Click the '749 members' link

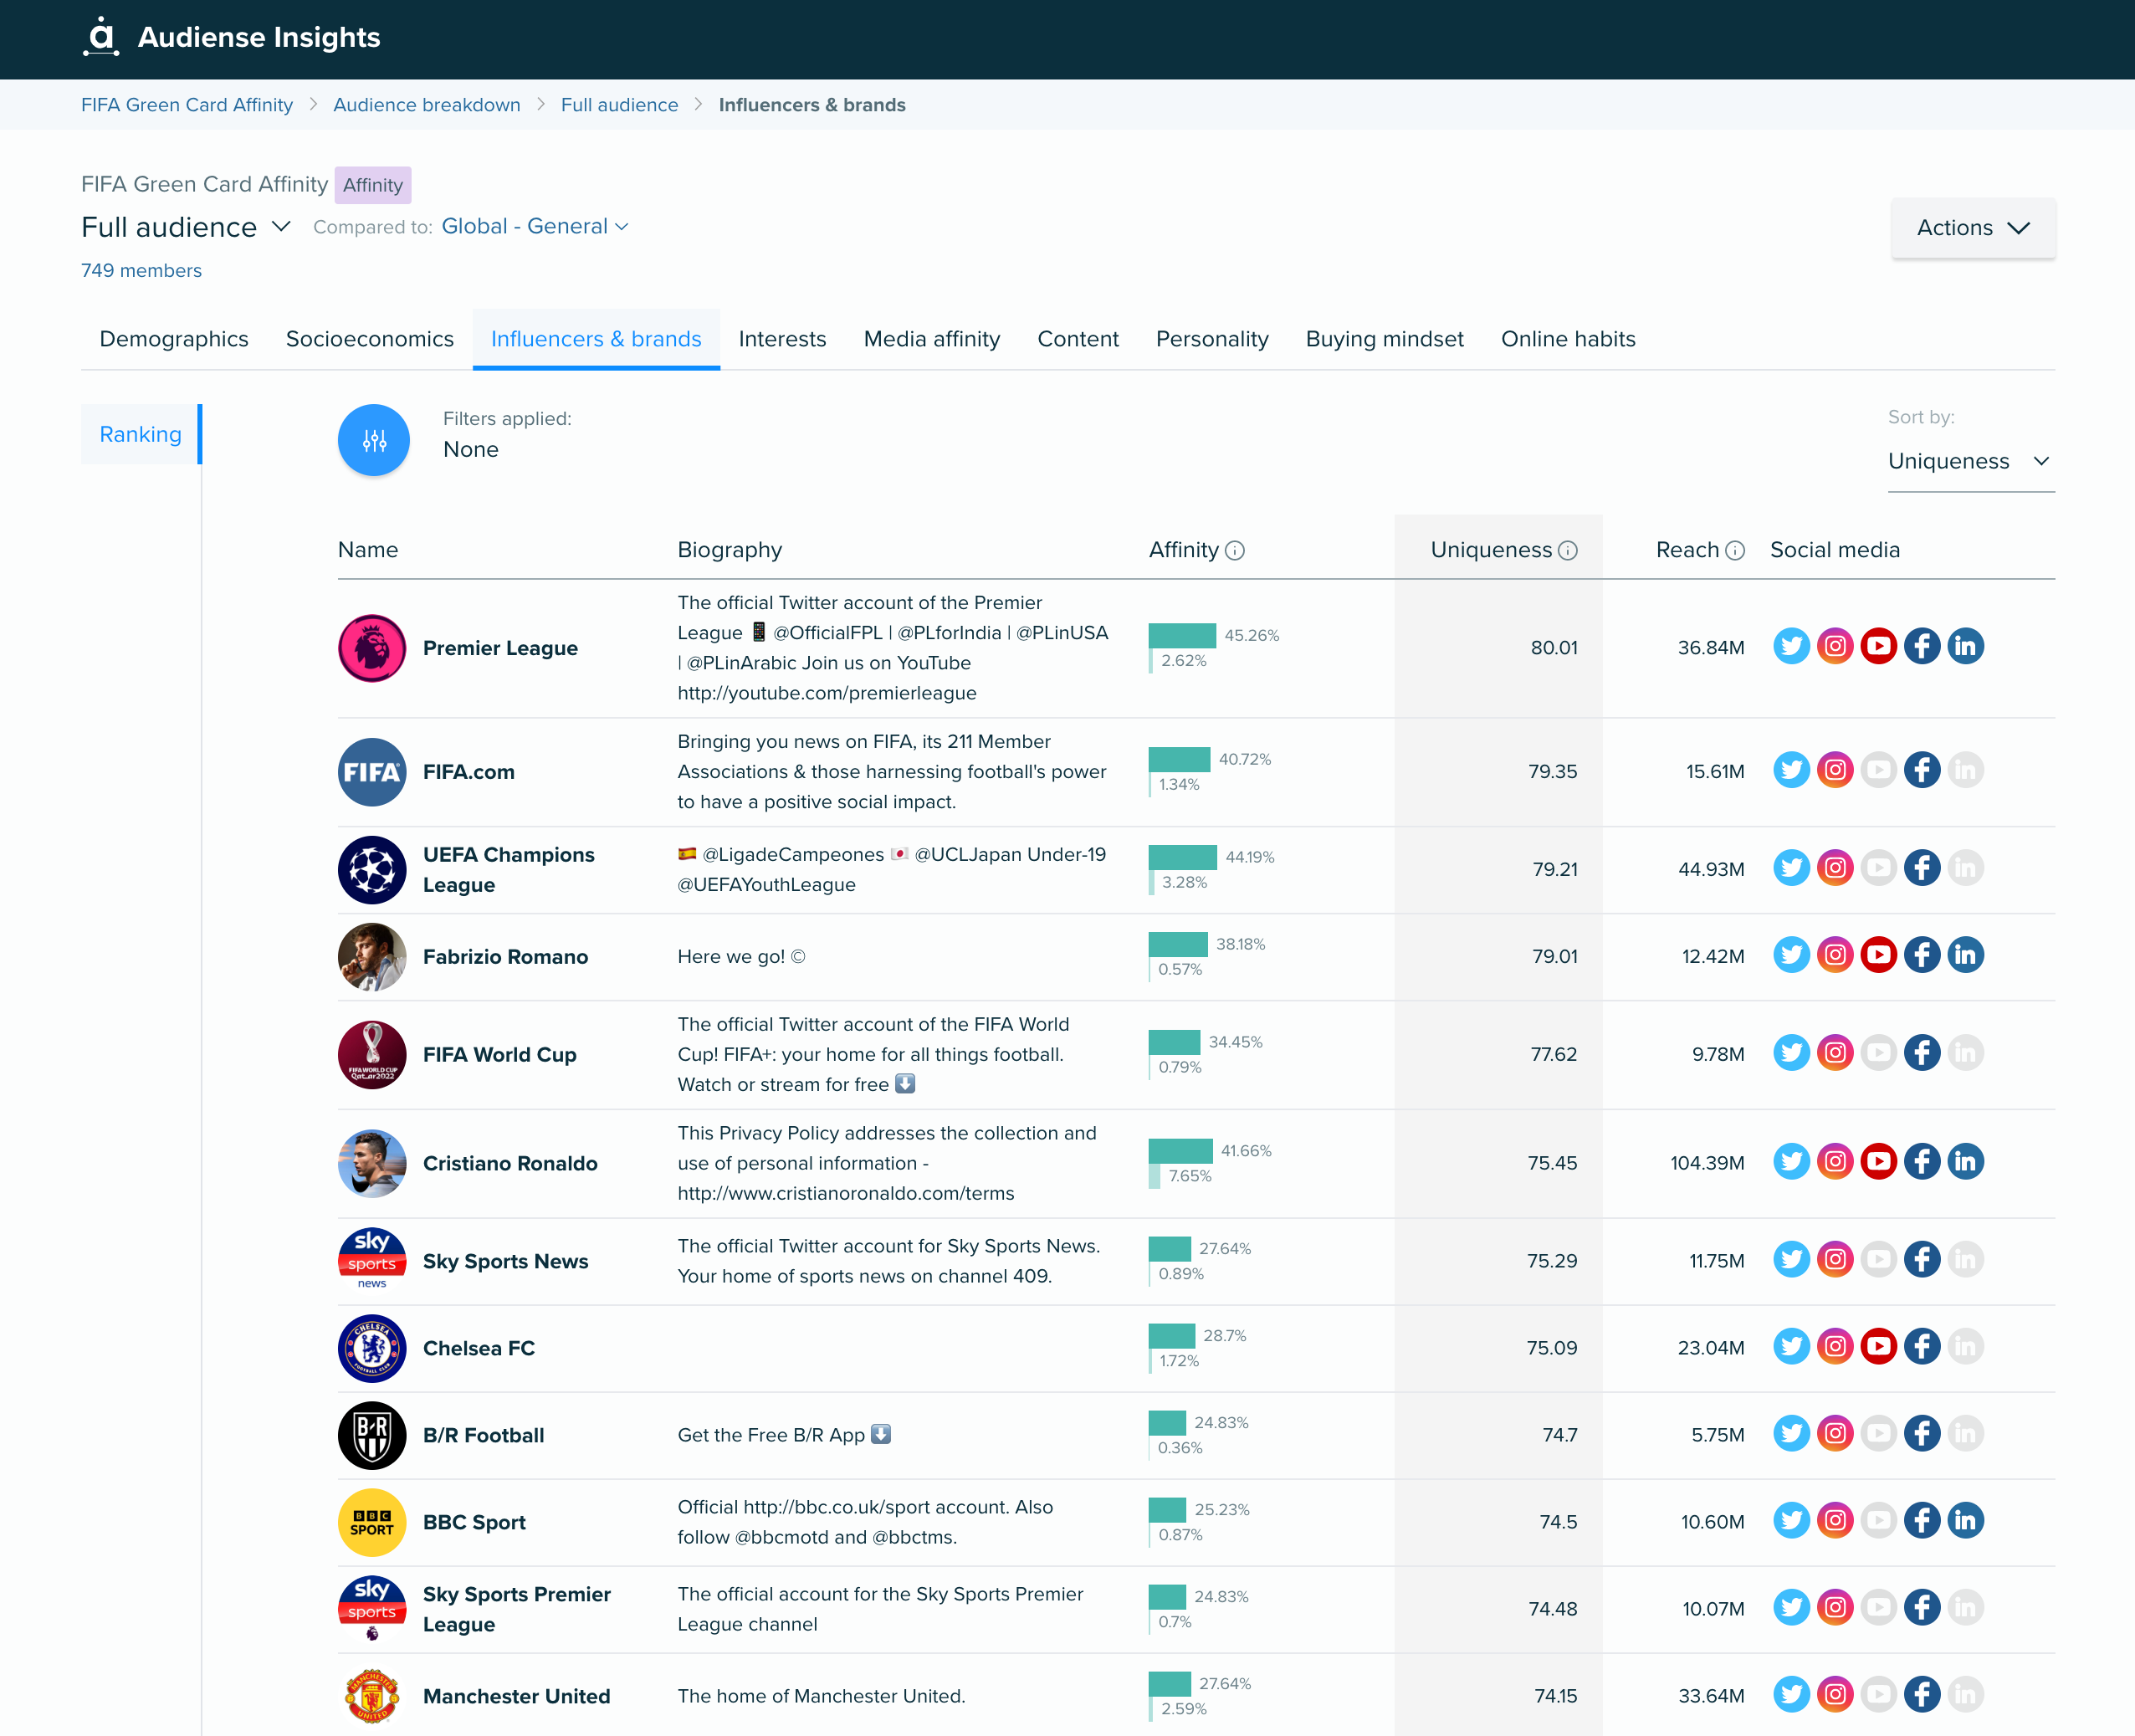pyautogui.click(x=141, y=270)
